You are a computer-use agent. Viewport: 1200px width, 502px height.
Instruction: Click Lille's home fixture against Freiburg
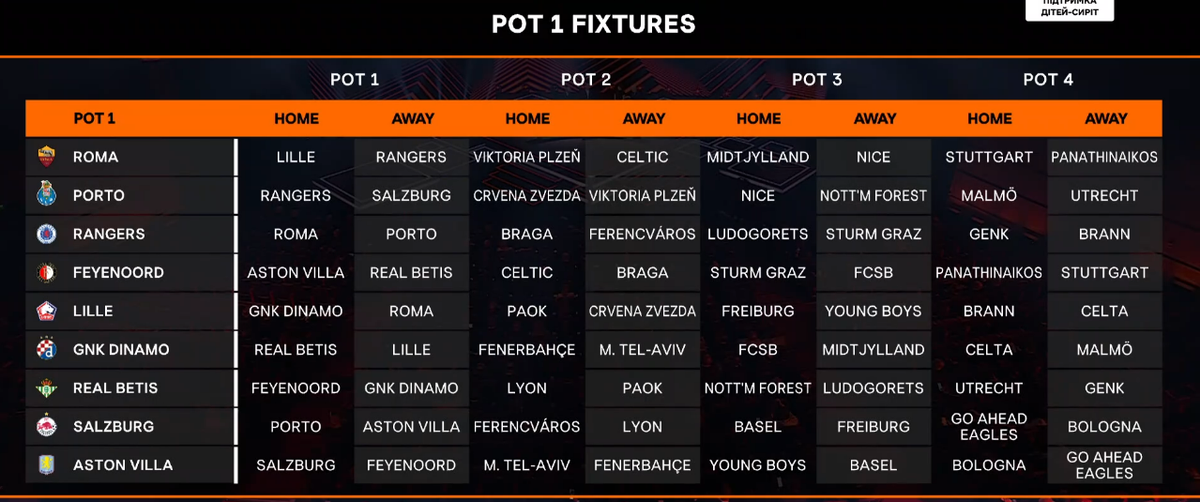pyautogui.click(x=758, y=311)
